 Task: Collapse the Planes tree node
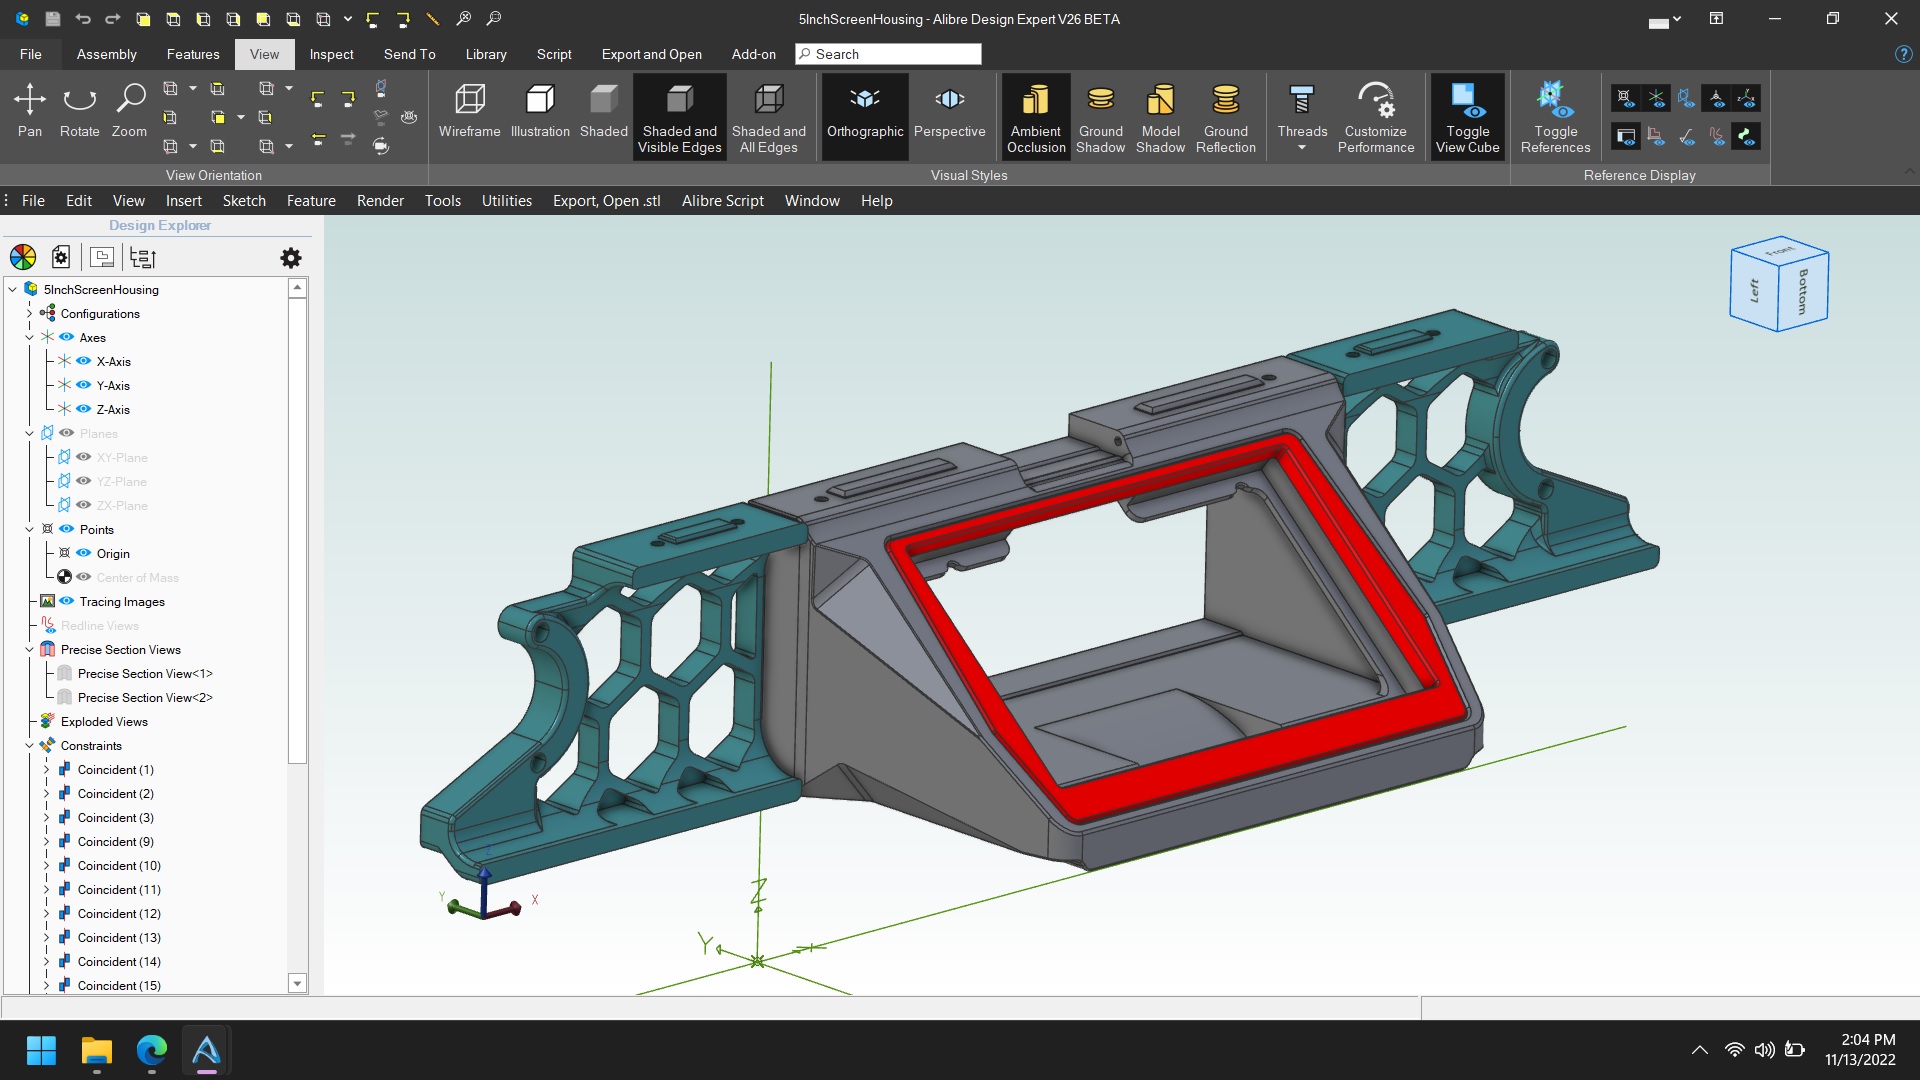(x=29, y=433)
